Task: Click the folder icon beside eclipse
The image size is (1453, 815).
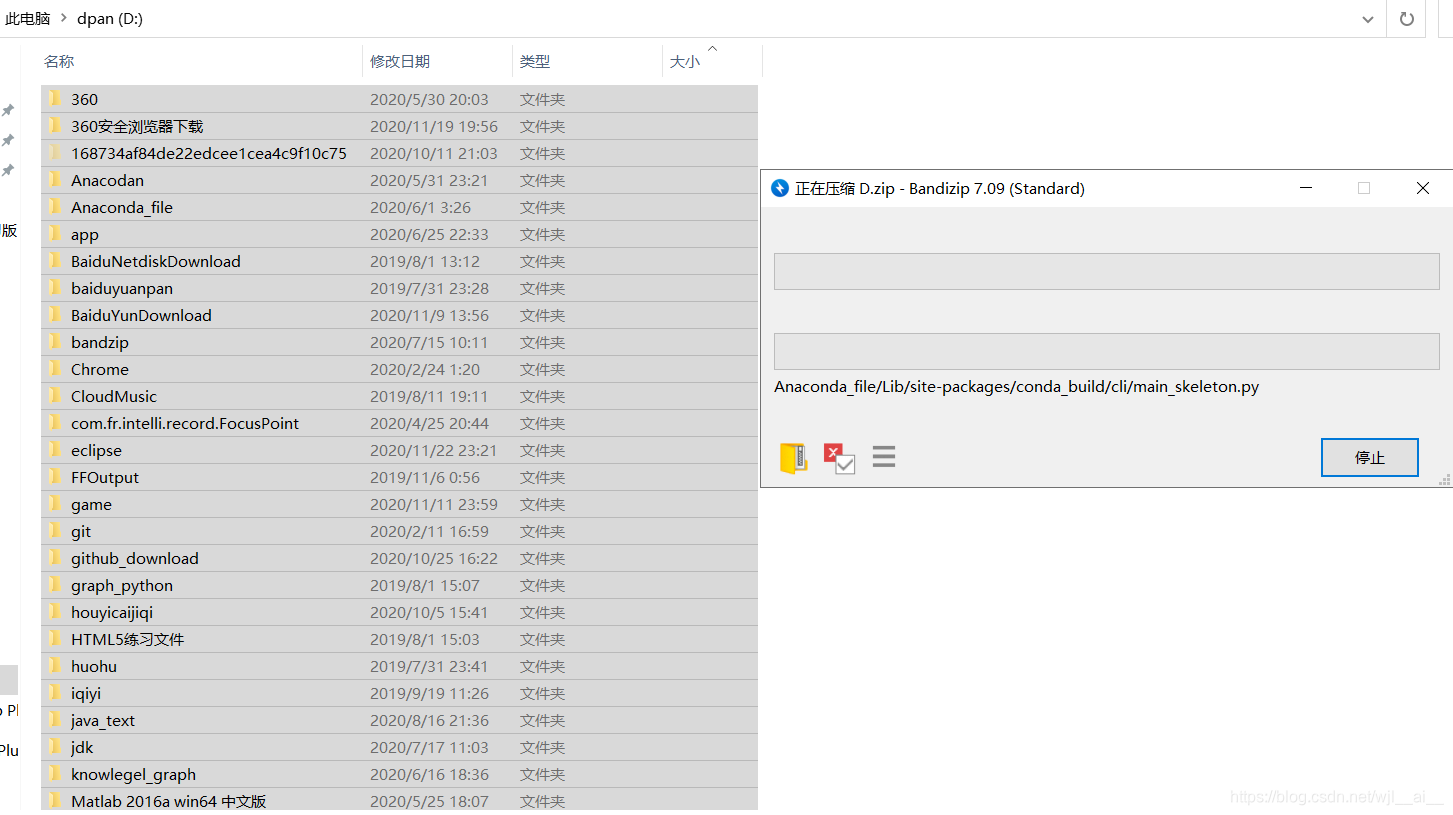Action: [x=55, y=450]
